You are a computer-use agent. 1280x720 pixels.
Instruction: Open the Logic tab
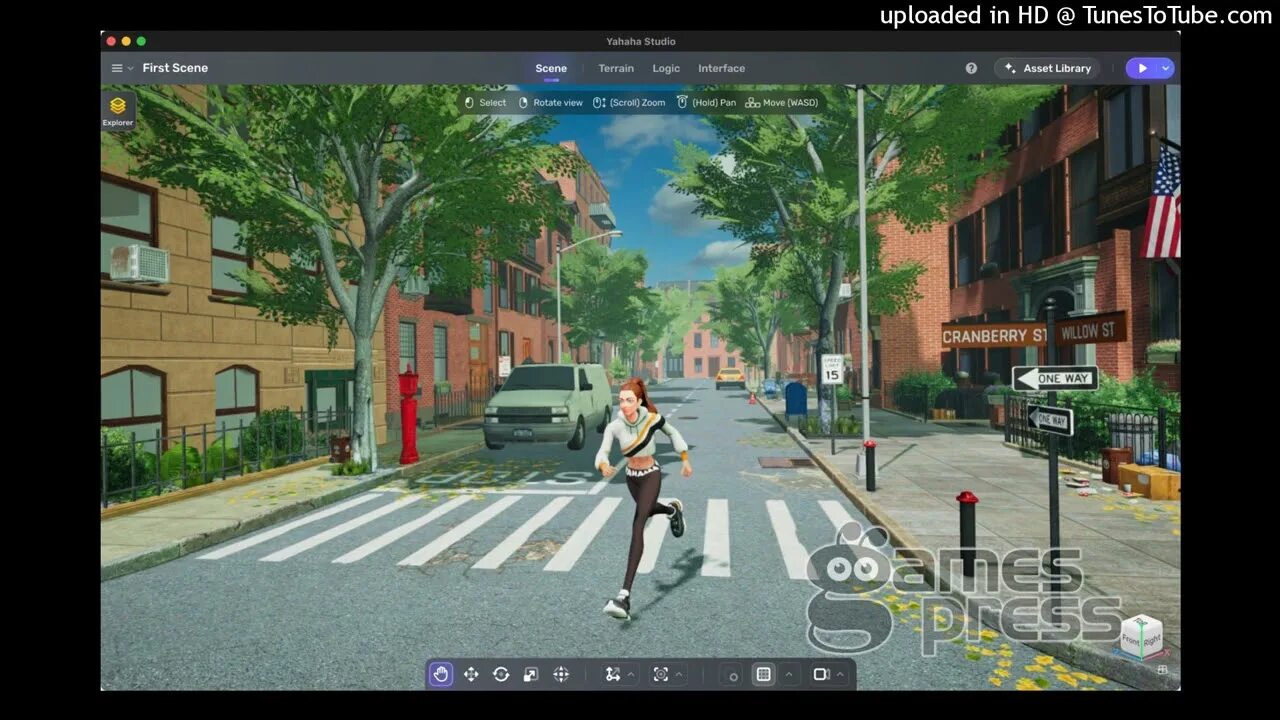coord(666,68)
